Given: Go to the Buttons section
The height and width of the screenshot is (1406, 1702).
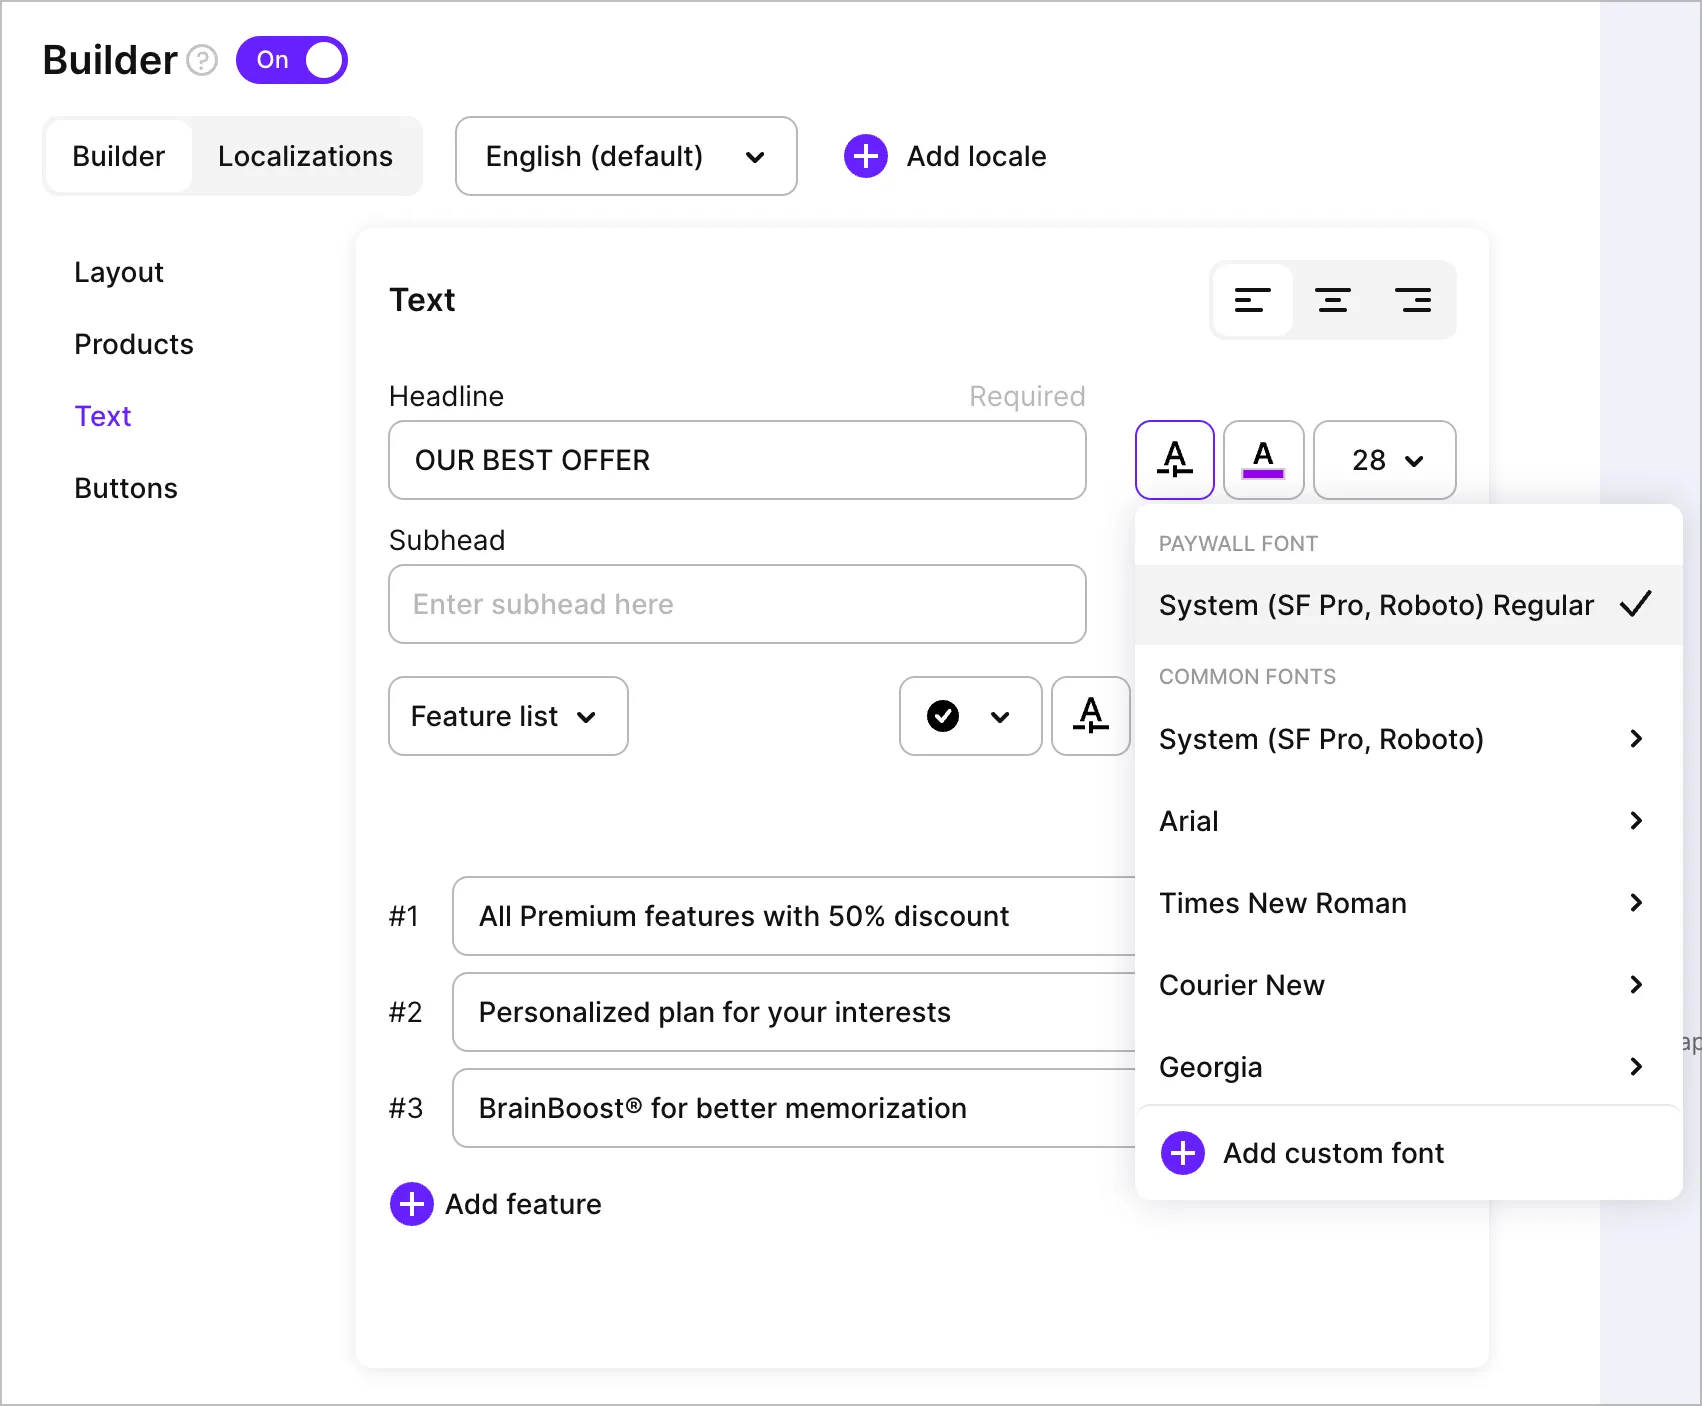Looking at the screenshot, I should coord(126,488).
